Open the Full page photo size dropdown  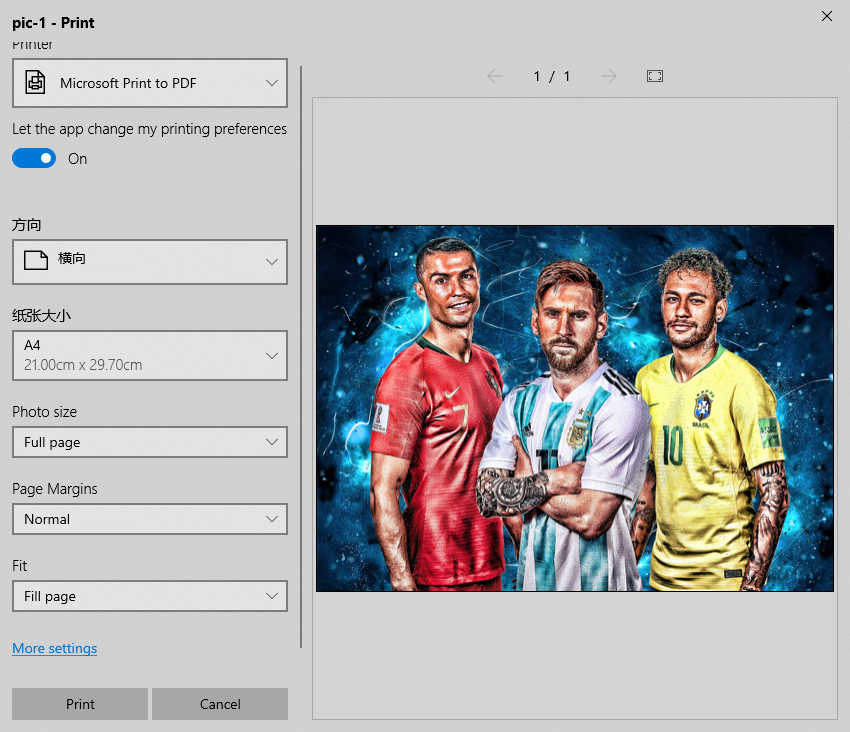coord(150,442)
